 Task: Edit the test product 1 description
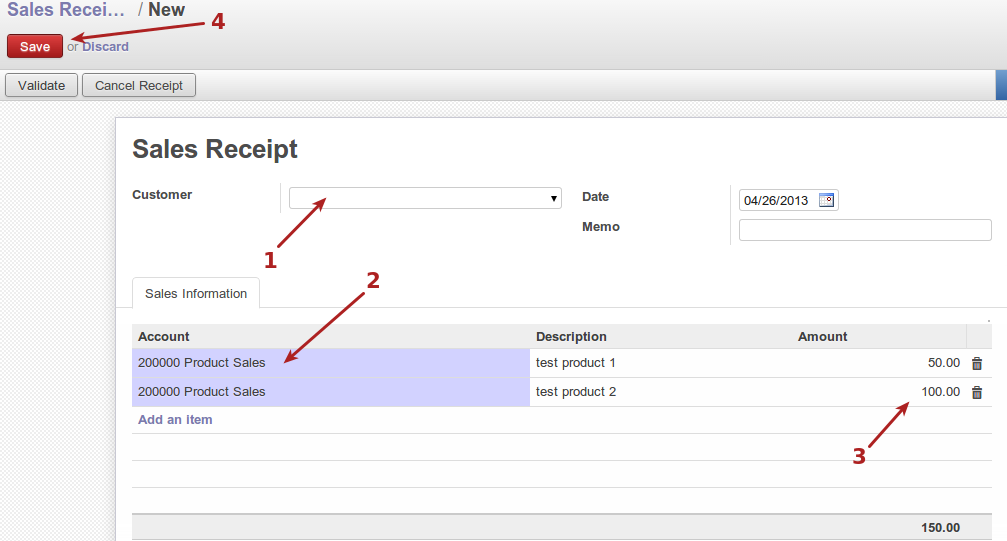pyautogui.click(x=660, y=363)
